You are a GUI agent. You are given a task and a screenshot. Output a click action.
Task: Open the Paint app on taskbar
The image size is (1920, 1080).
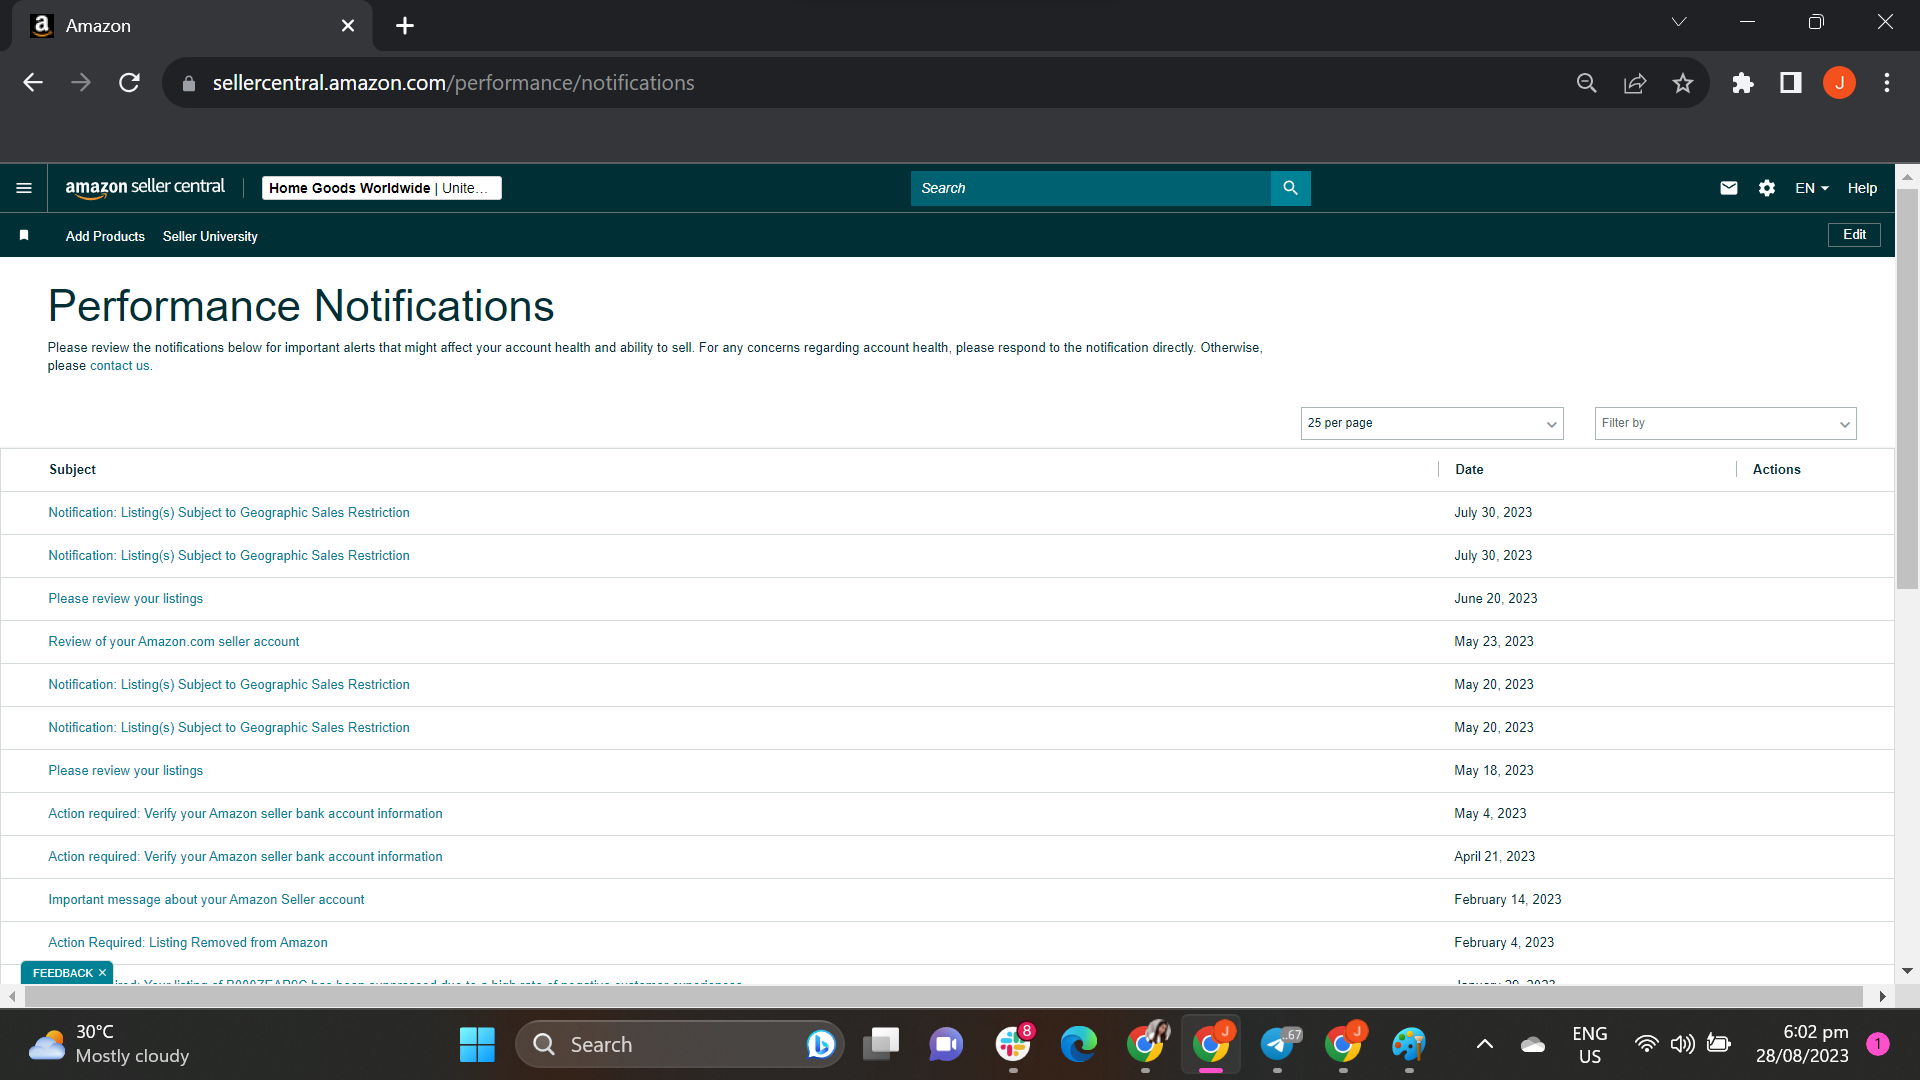1409,1045
